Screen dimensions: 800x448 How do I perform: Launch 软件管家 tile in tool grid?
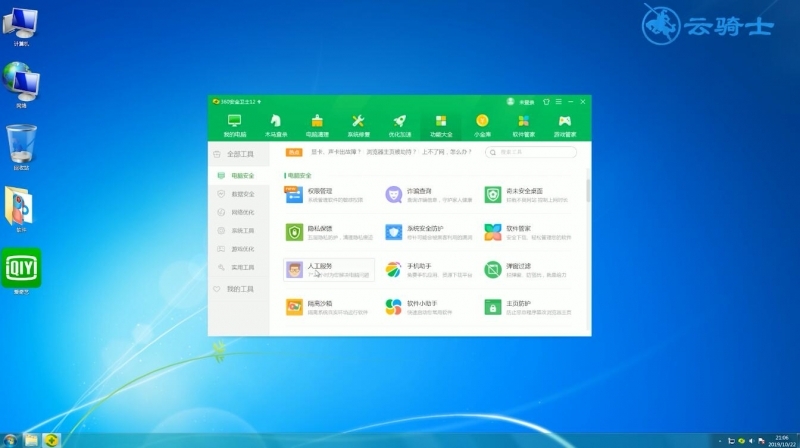point(528,232)
